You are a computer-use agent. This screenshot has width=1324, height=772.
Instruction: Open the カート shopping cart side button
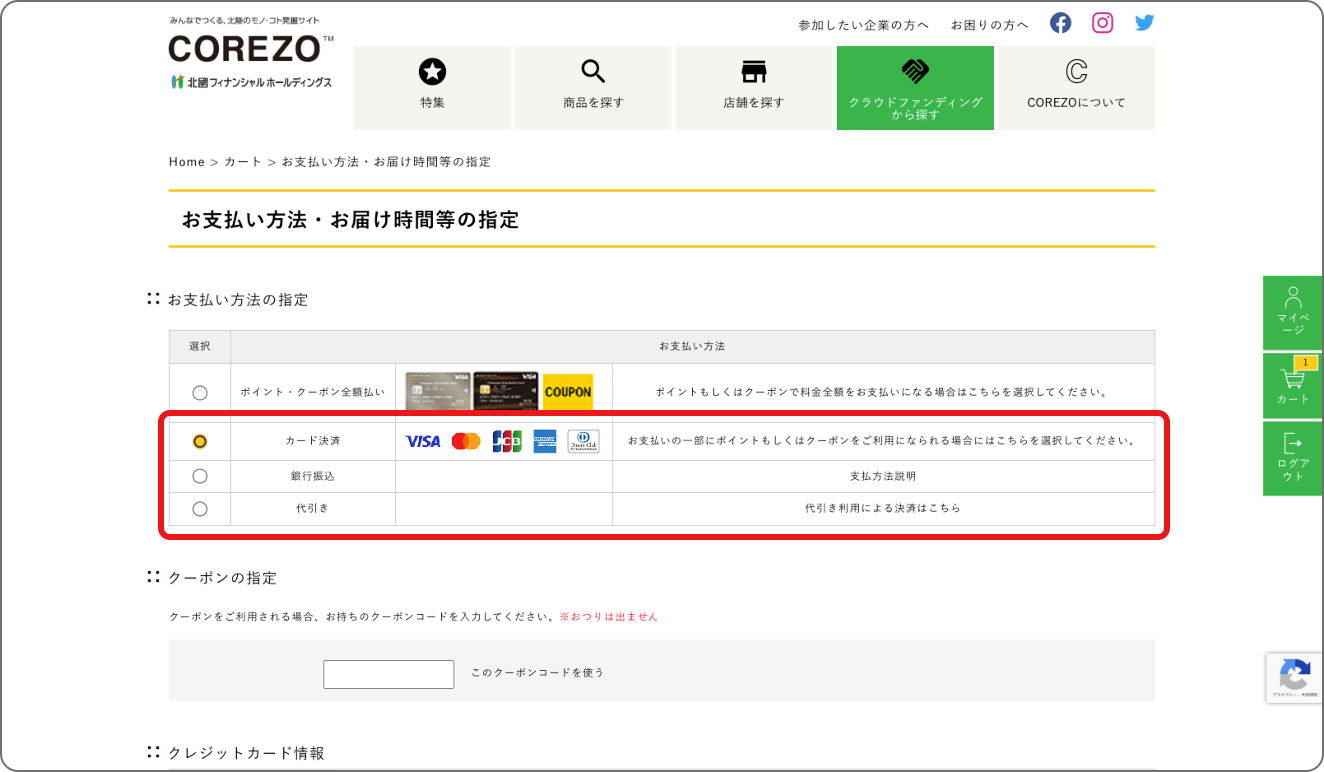pos(1293,384)
